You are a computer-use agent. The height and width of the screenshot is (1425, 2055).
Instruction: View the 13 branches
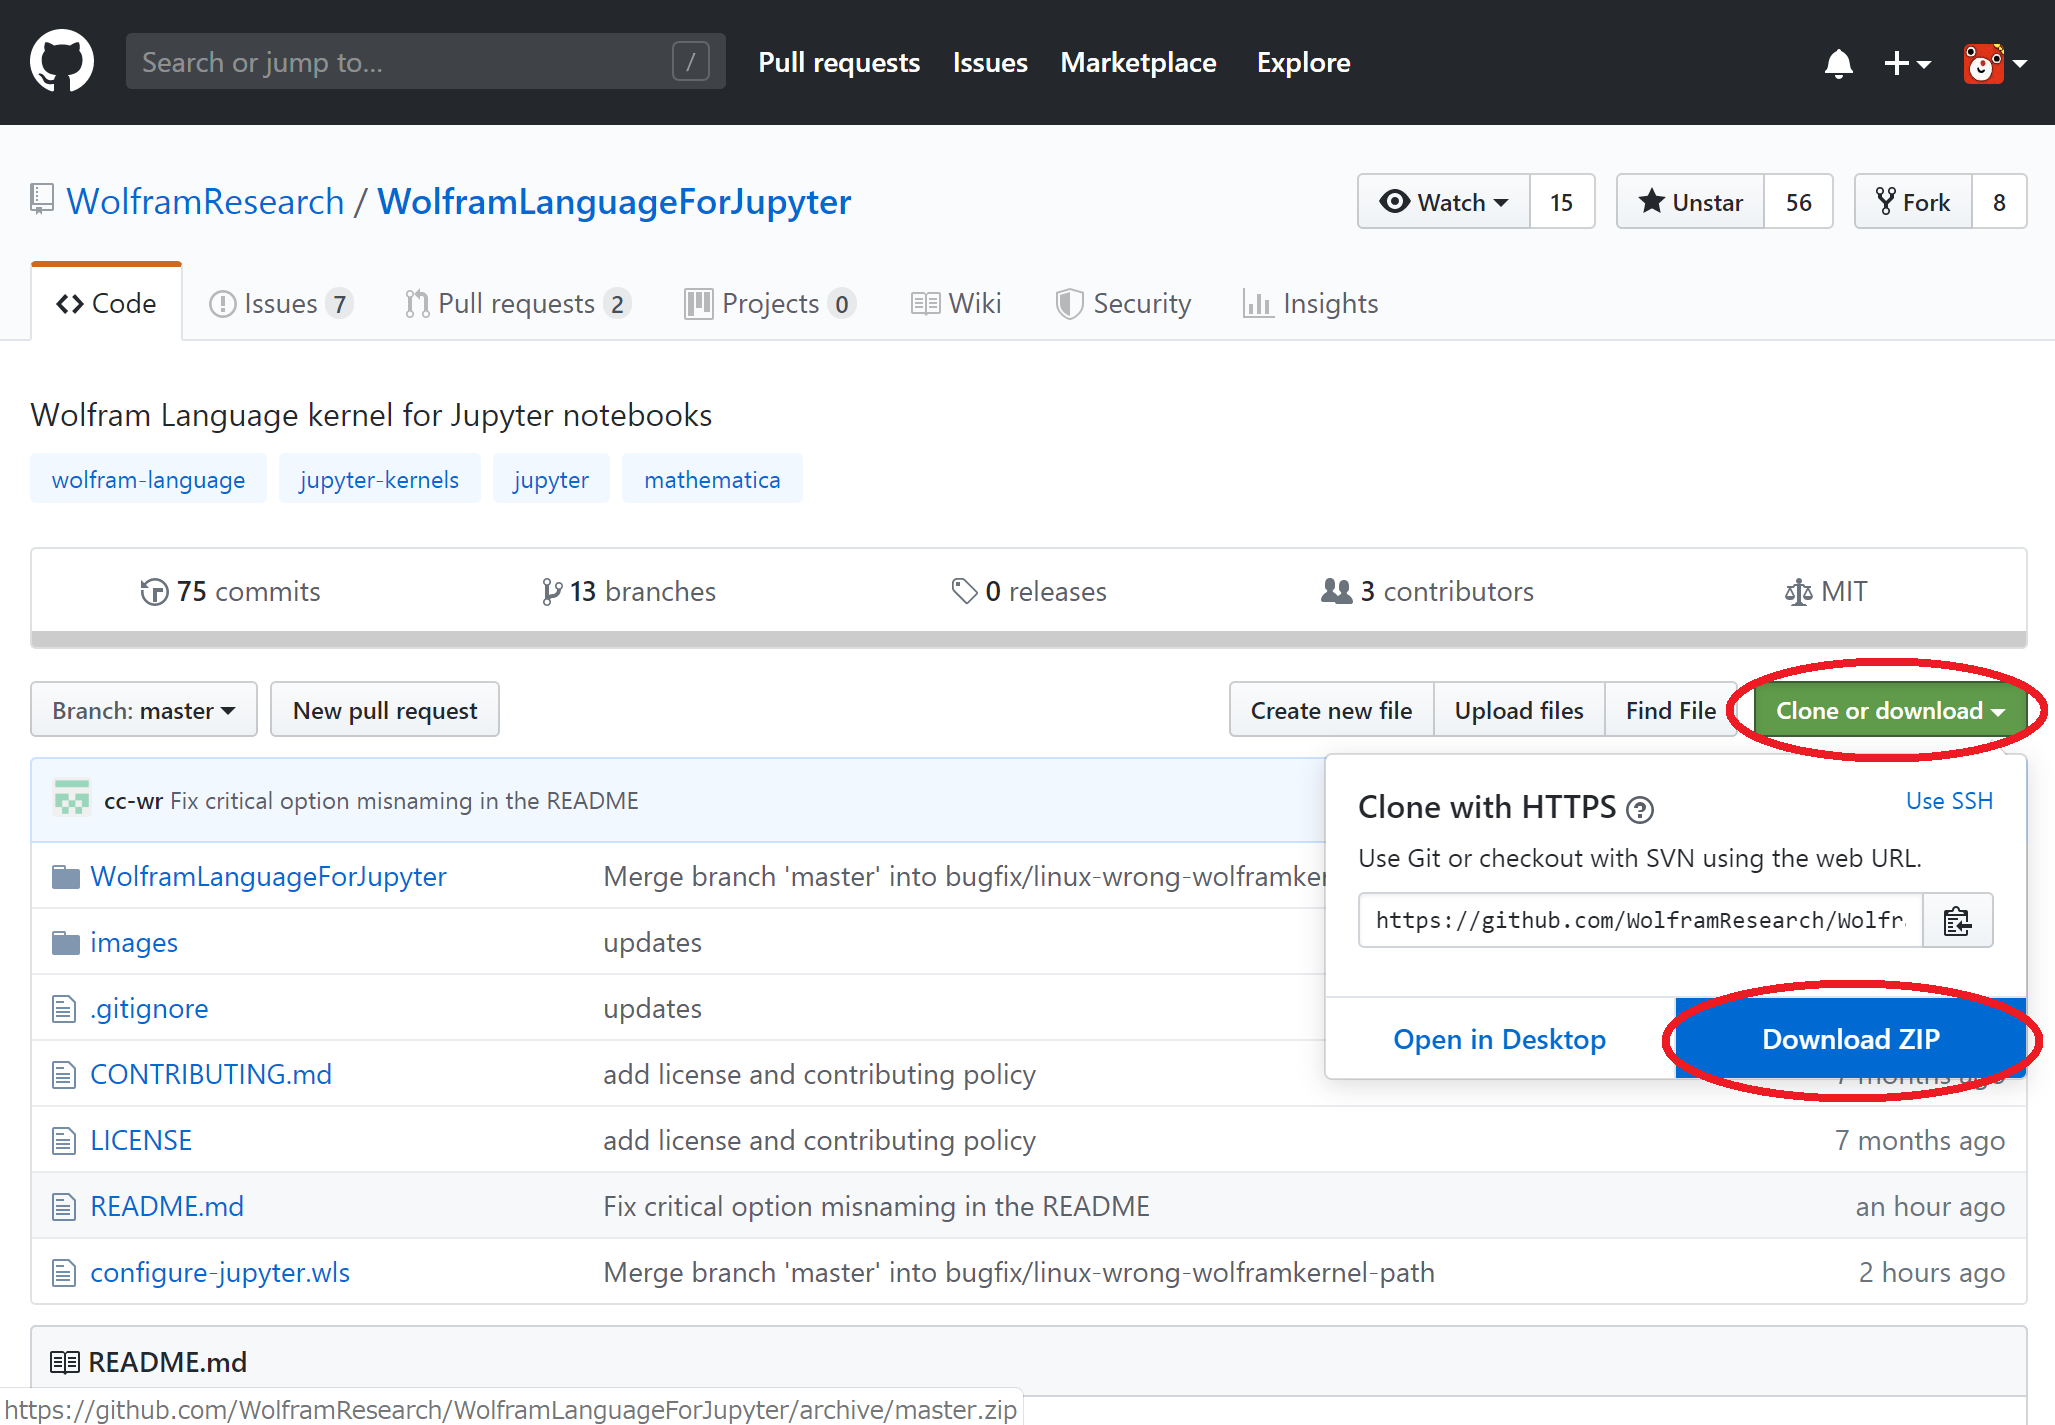point(628,591)
